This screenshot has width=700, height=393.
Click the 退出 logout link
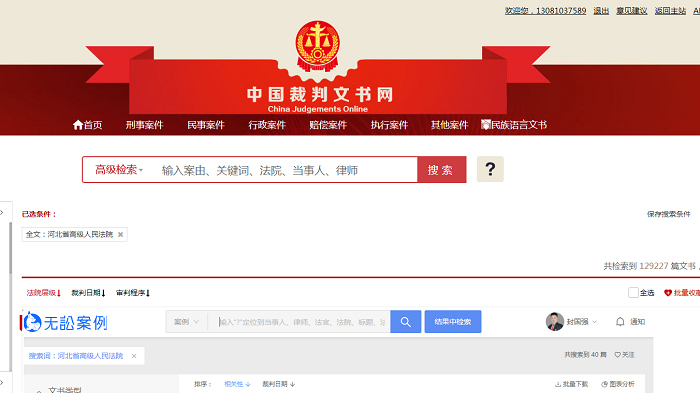tap(601, 11)
